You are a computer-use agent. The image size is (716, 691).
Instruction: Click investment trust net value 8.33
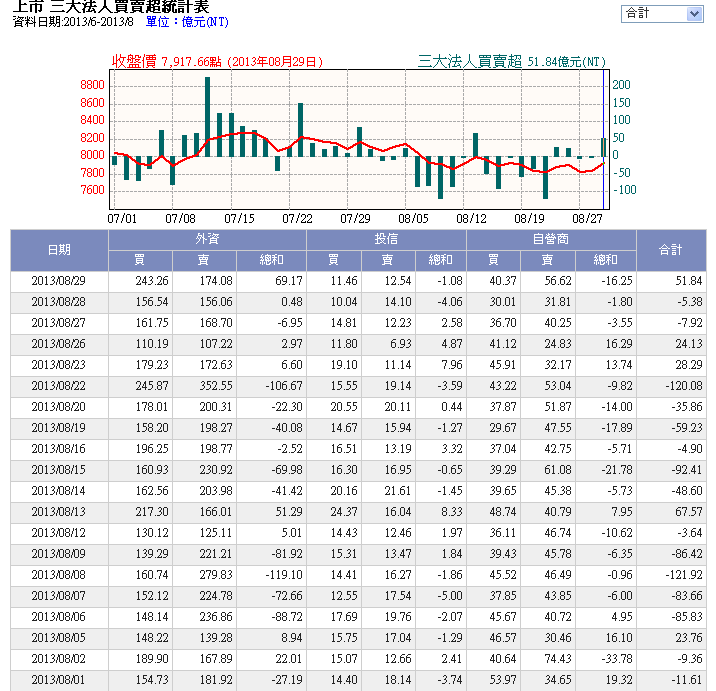coord(452,512)
